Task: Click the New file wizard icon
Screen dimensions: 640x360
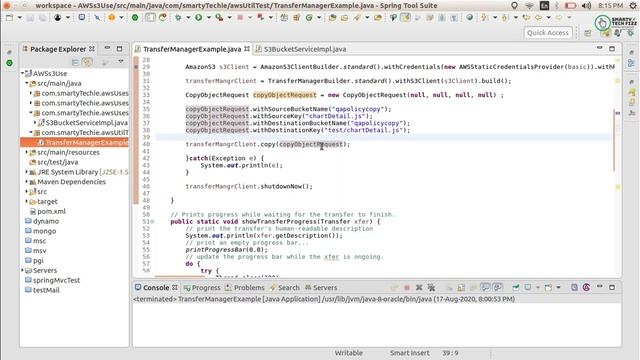Action: coord(9,18)
